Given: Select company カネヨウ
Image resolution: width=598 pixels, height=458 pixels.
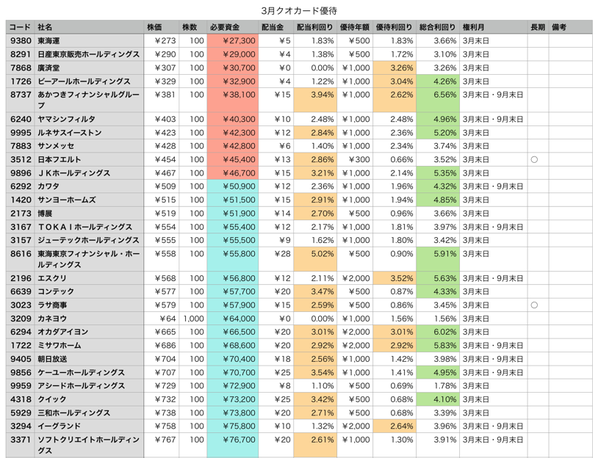Looking at the screenshot, I should [x=52, y=318].
